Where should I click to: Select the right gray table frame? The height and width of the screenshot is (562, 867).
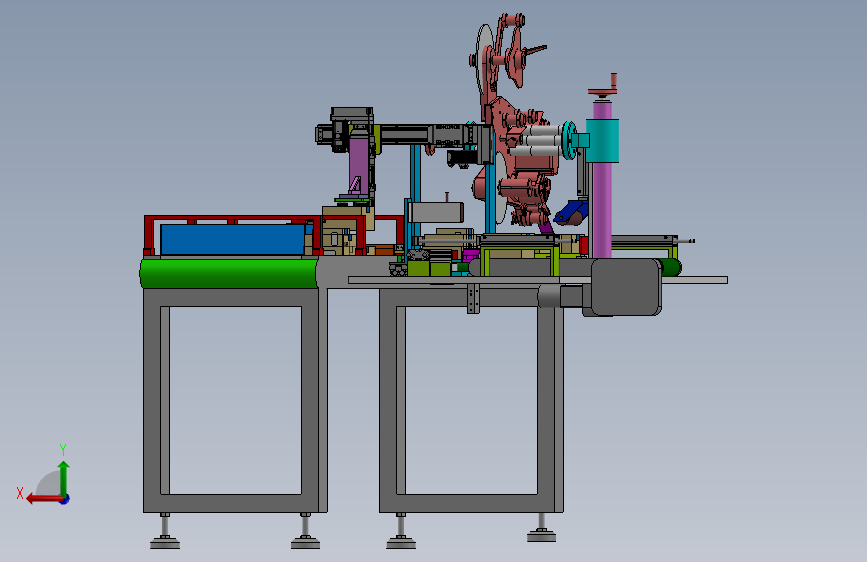pos(471,399)
